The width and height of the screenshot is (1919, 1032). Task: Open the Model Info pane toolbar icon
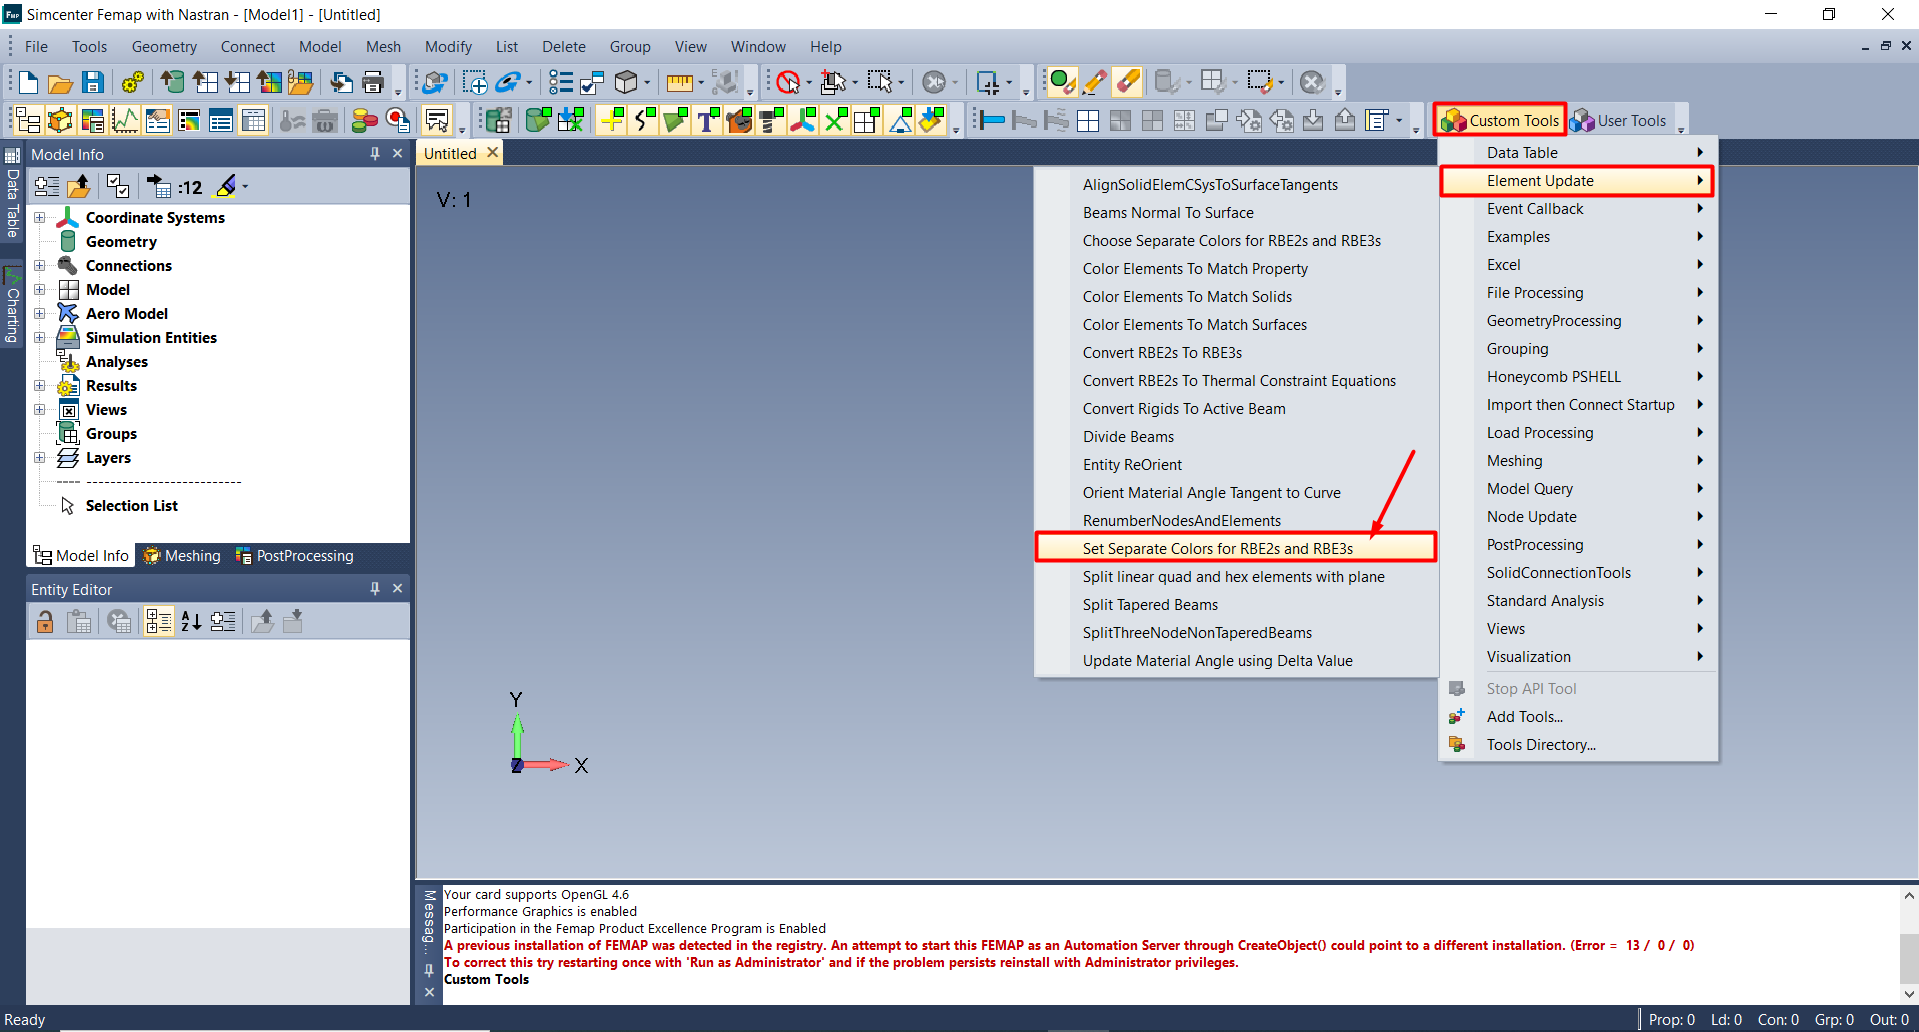pyautogui.click(x=28, y=121)
